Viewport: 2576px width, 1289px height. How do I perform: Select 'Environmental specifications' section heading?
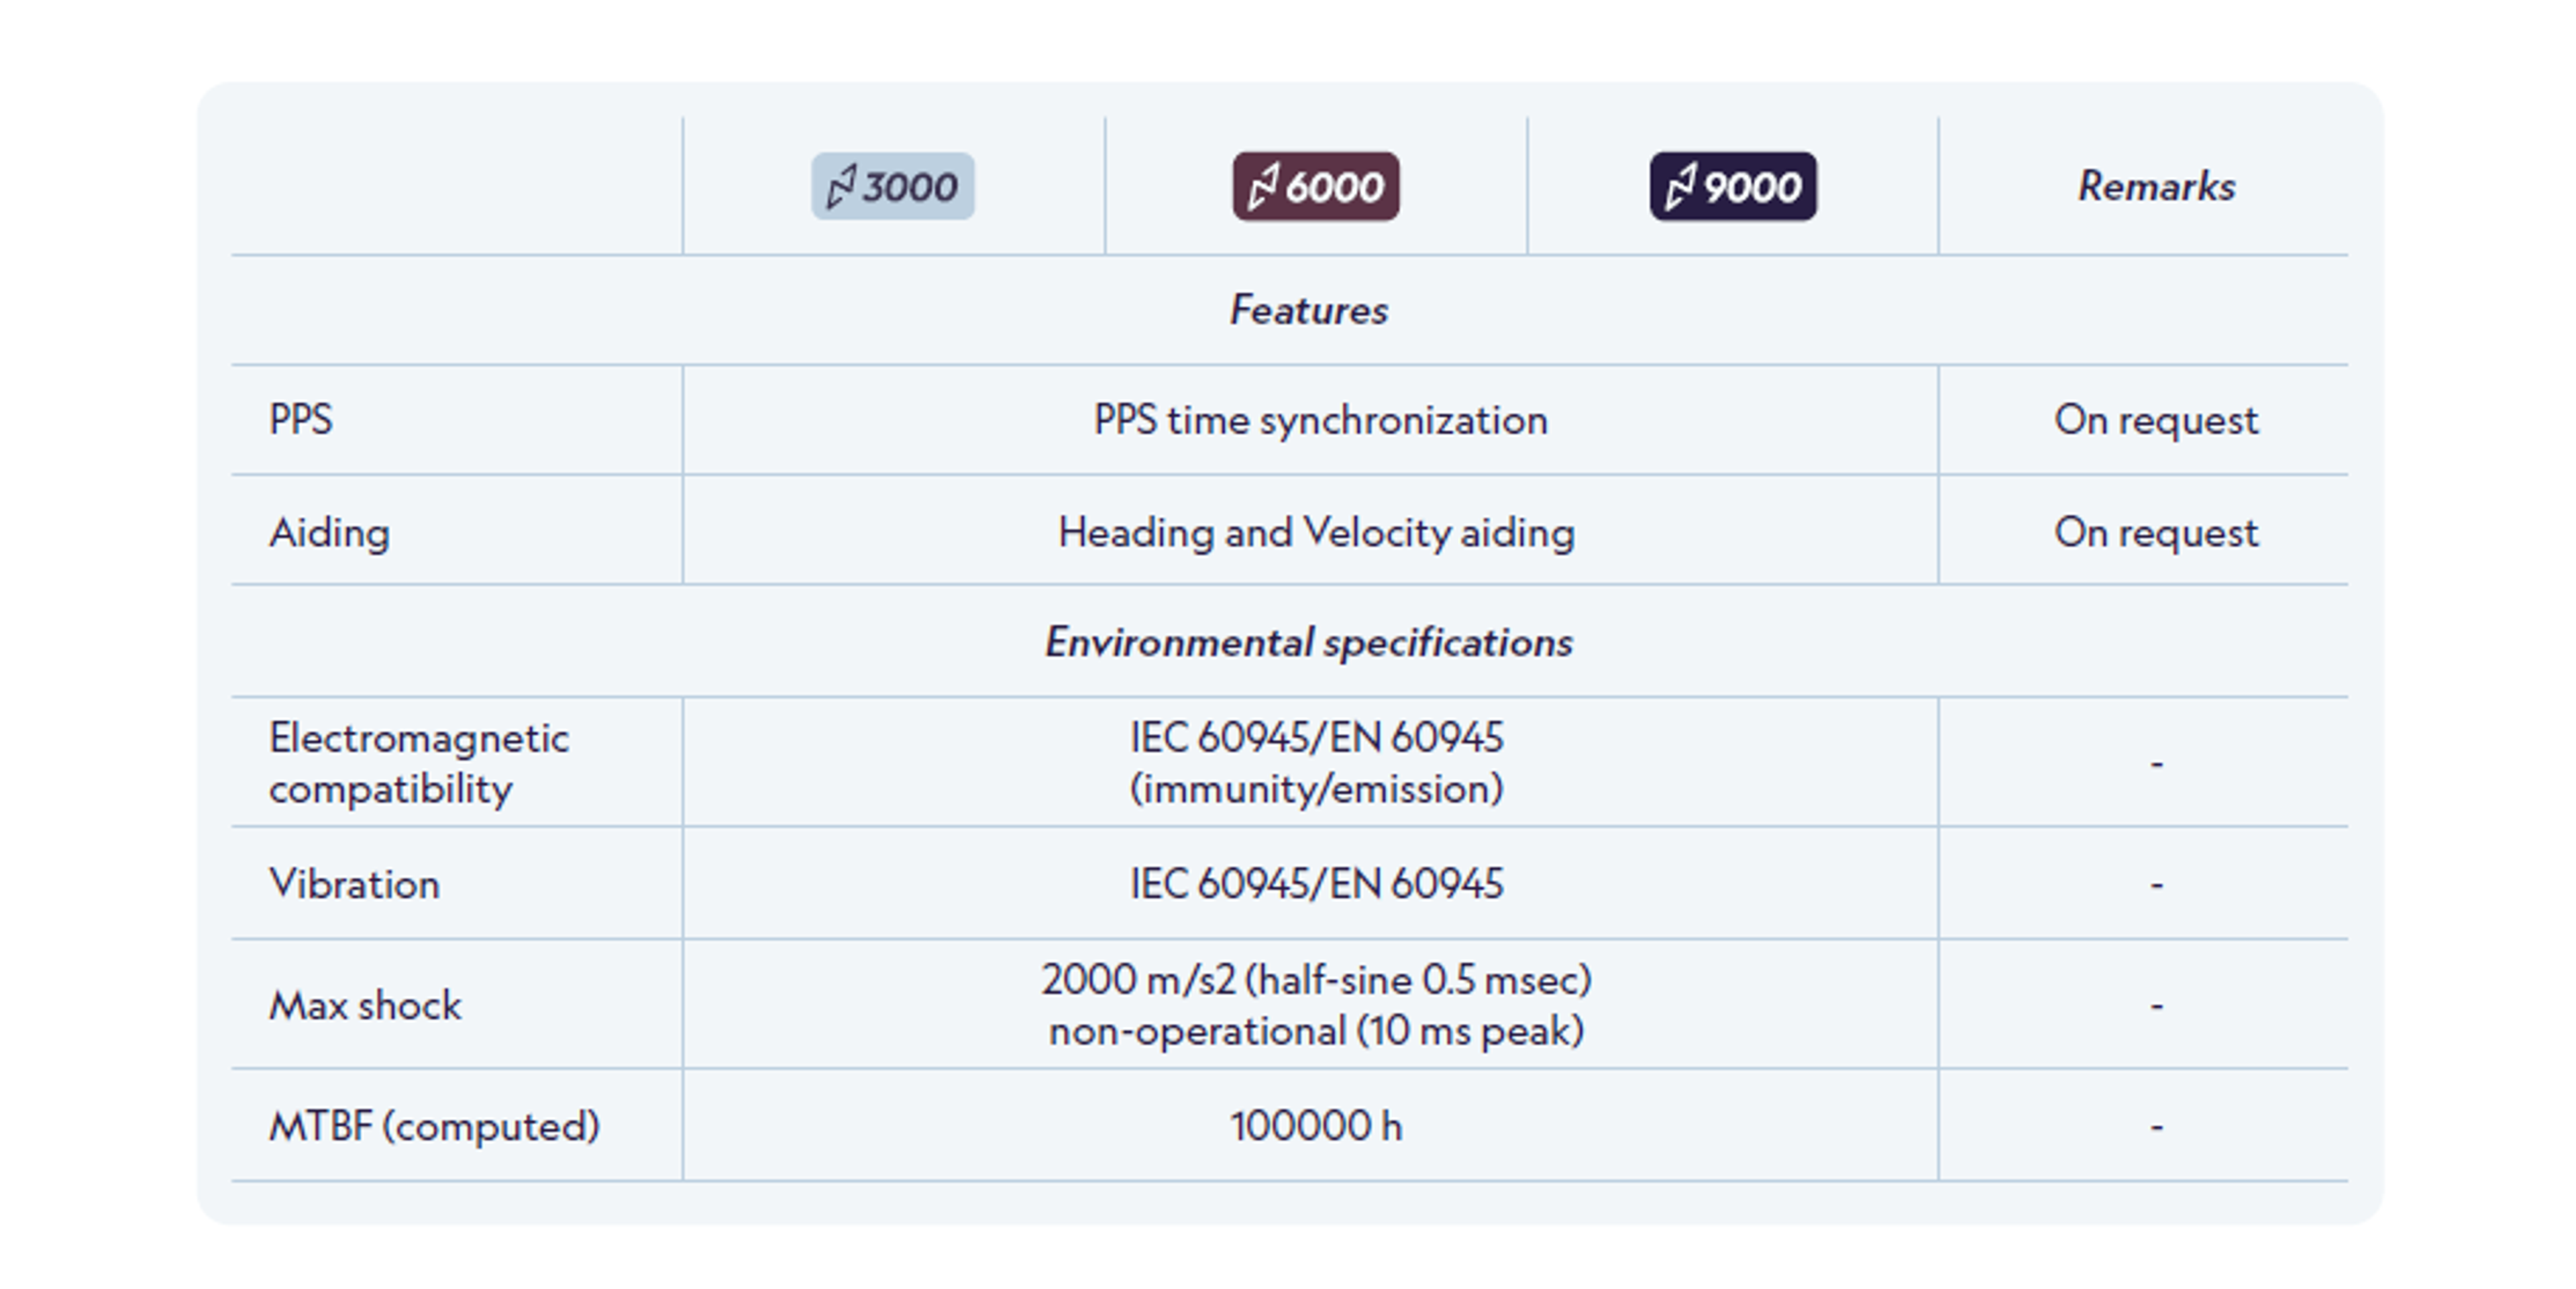pos(1308,642)
